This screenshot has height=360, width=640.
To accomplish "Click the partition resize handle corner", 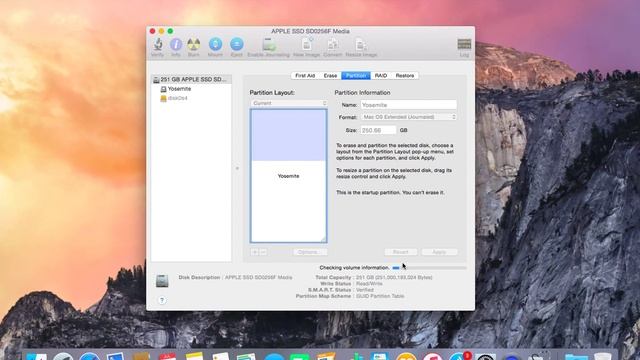I will click(323, 239).
